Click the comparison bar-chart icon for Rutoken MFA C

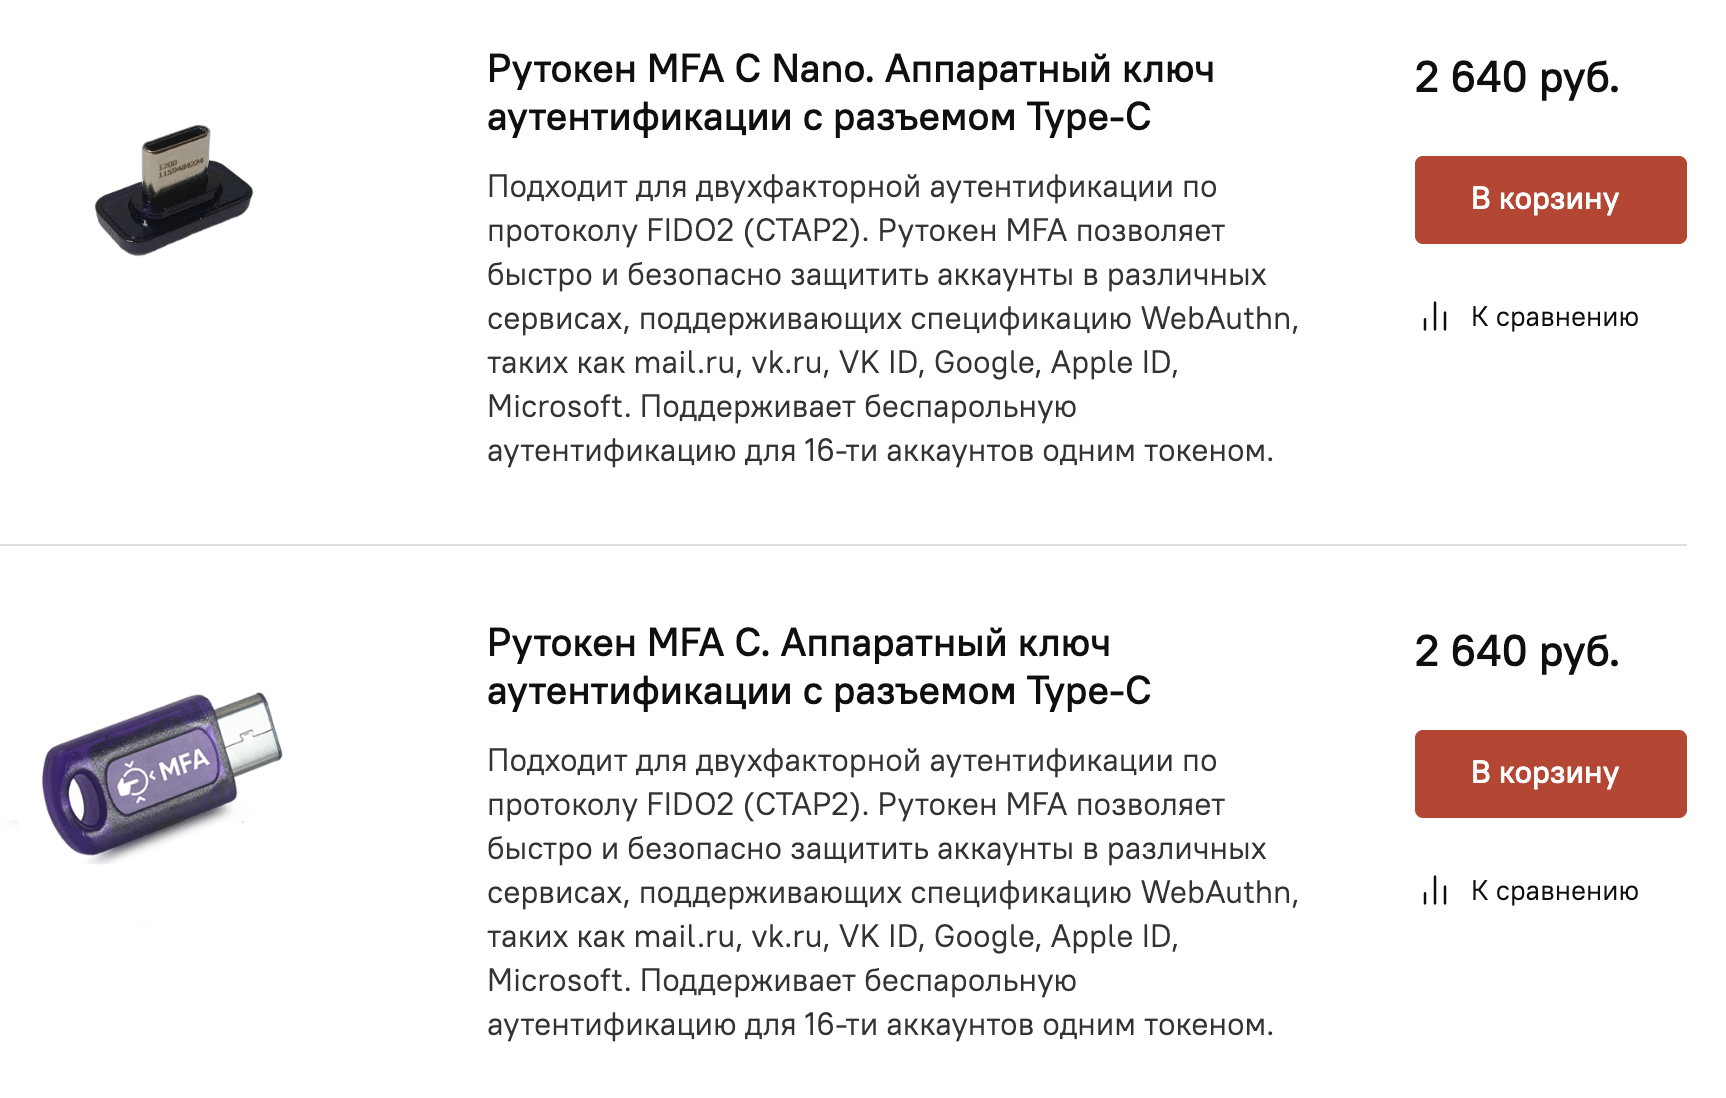[x=1437, y=891]
